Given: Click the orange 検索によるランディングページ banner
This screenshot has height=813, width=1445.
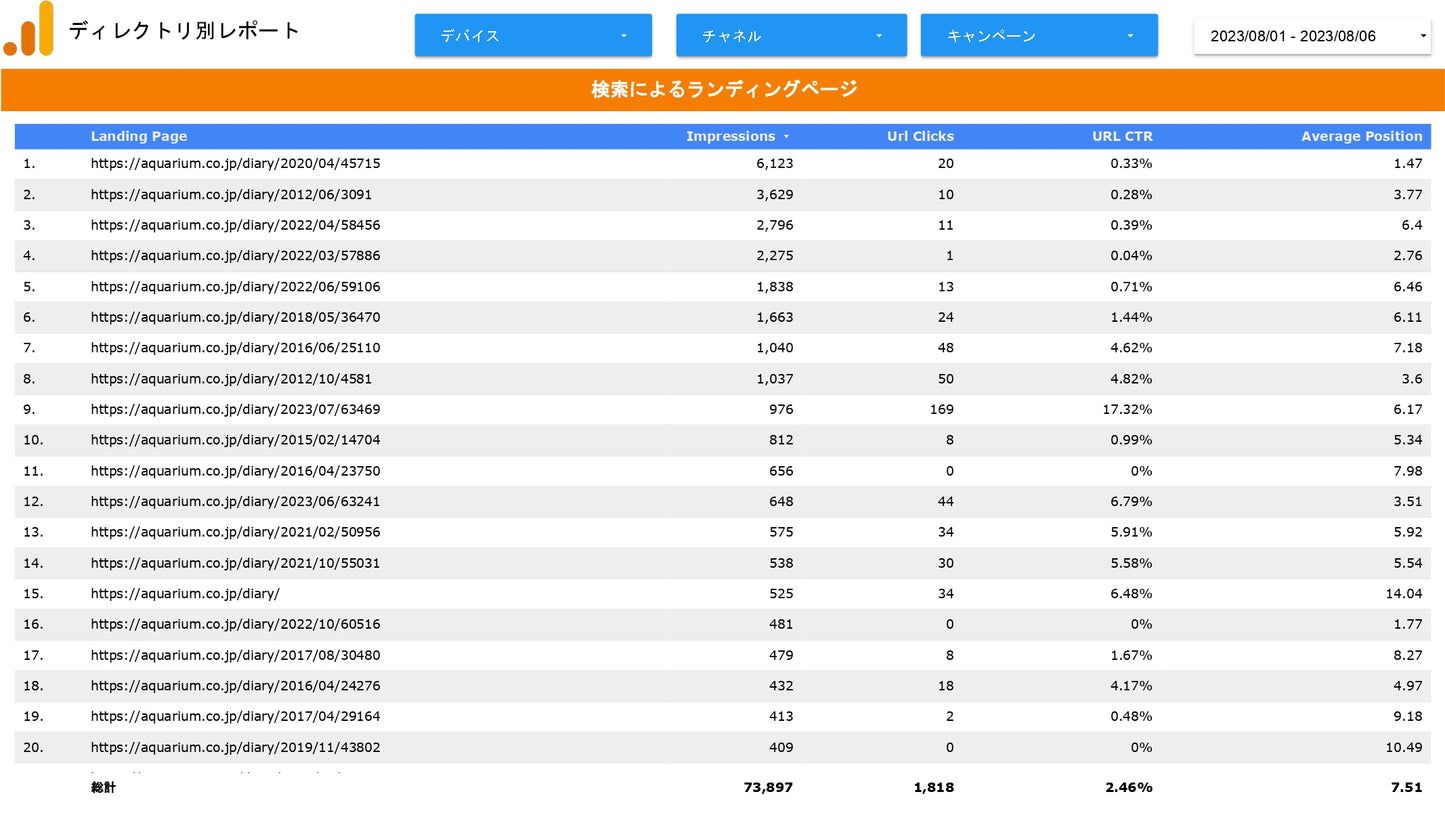Looking at the screenshot, I should 723,90.
